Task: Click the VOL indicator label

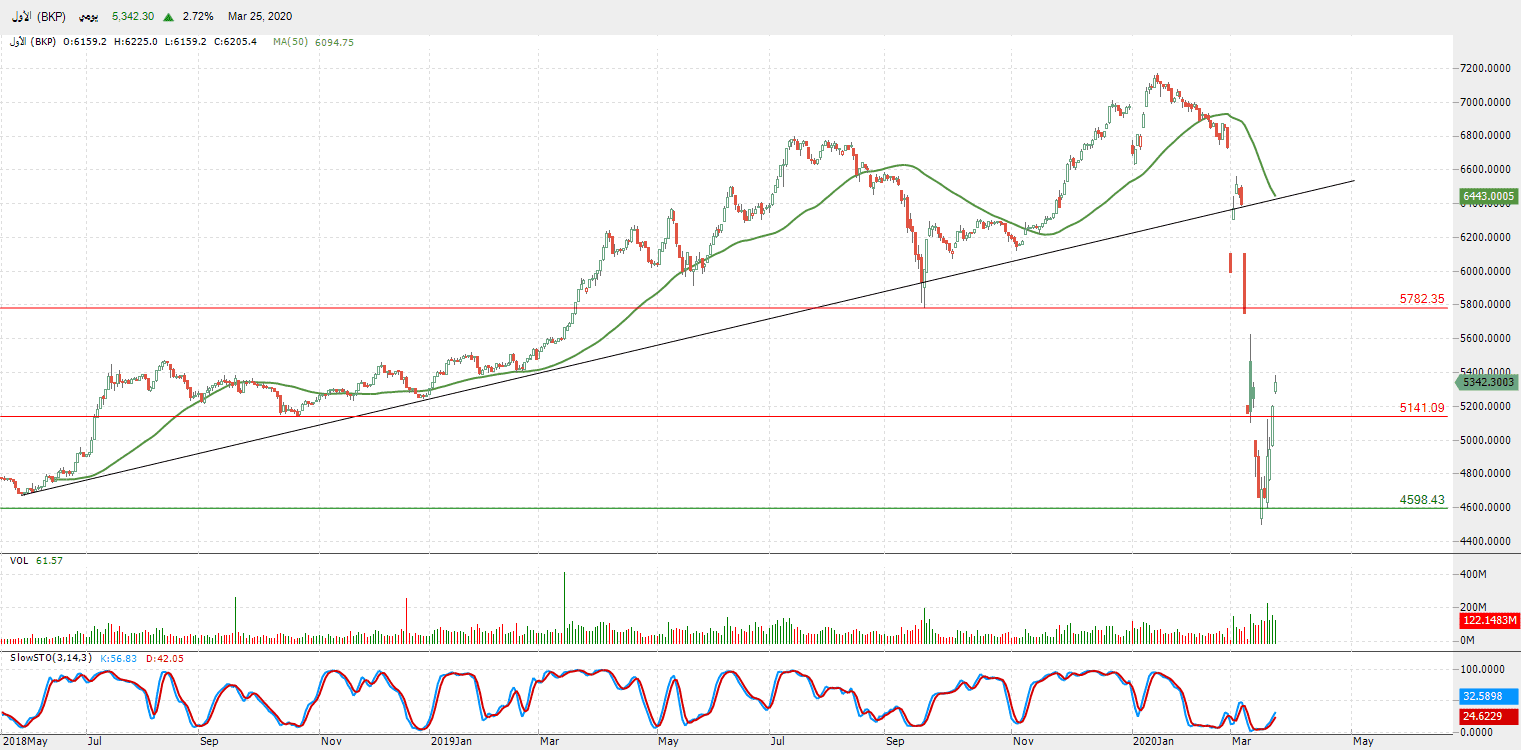Action: tap(19, 561)
